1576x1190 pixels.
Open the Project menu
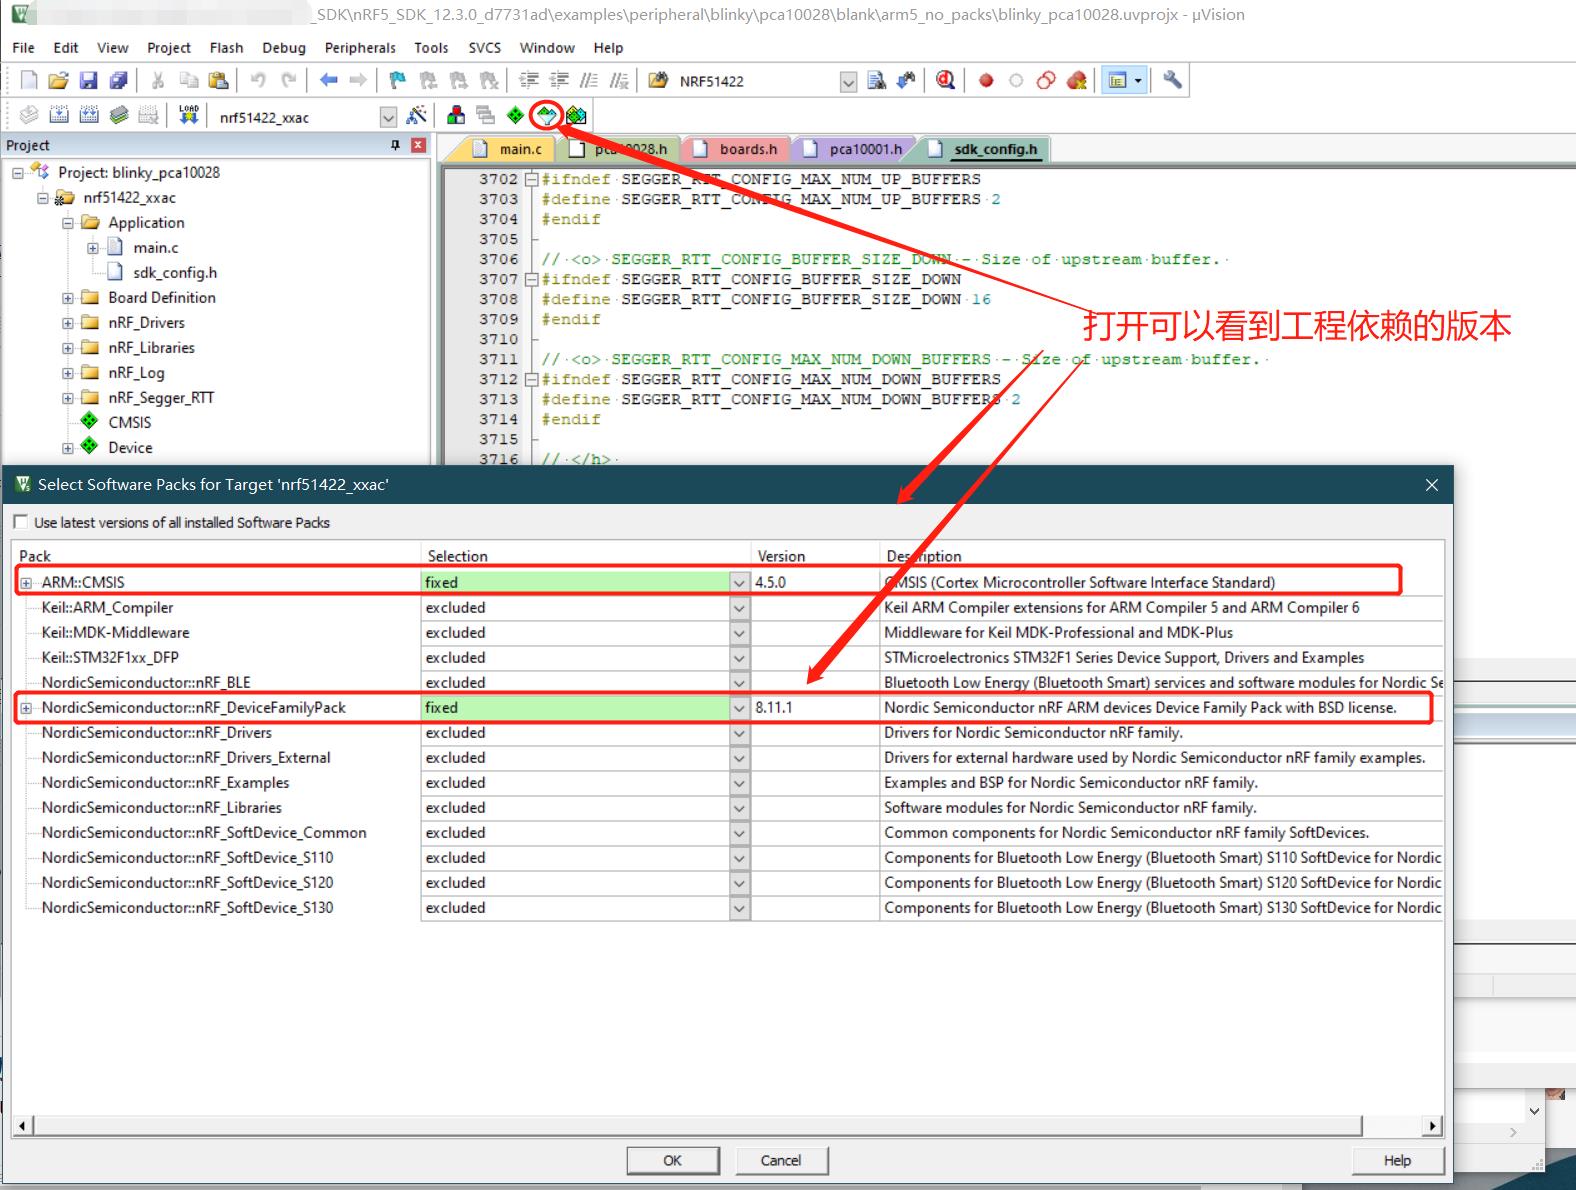tap(168, 47)
